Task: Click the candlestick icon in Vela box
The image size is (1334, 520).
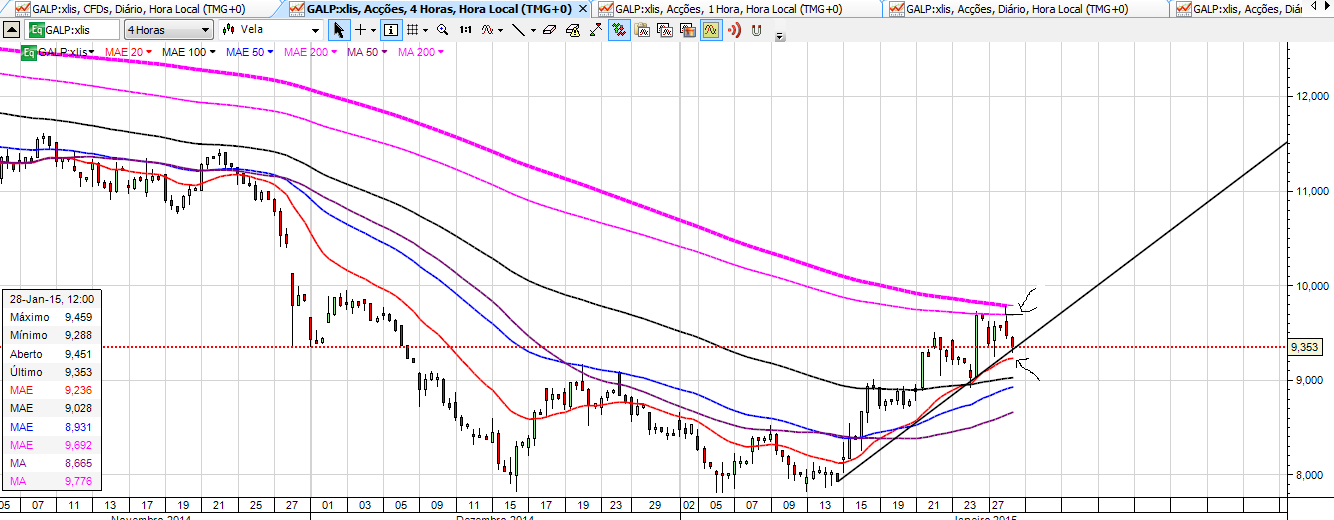Action: click(229, 30)
